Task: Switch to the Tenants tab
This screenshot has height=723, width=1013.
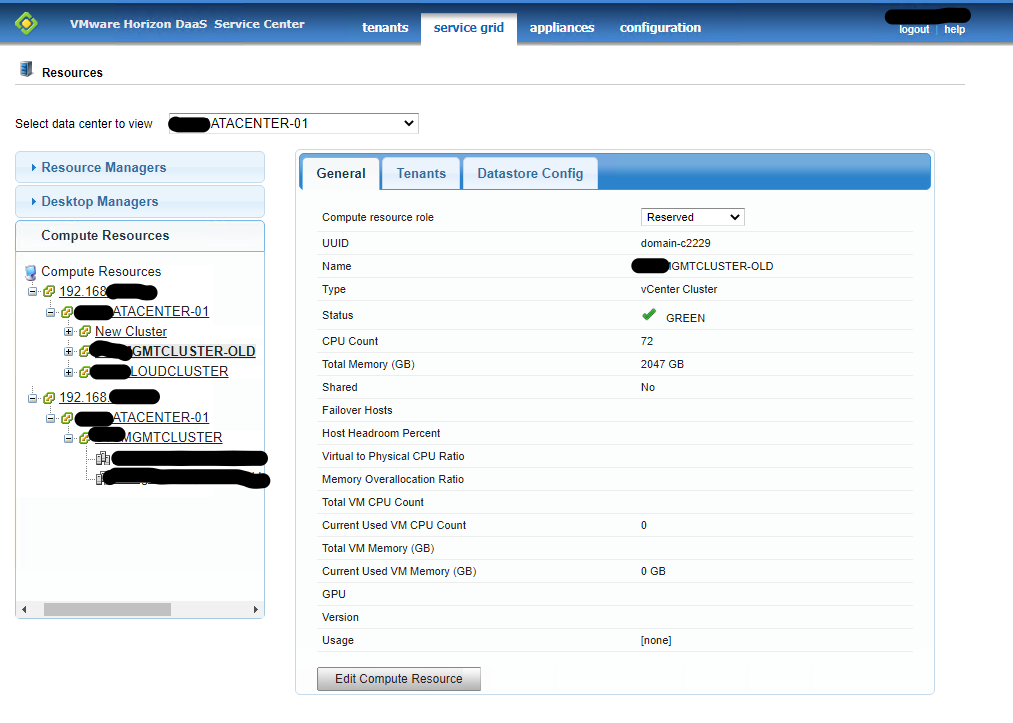Action: pos(421,173)
